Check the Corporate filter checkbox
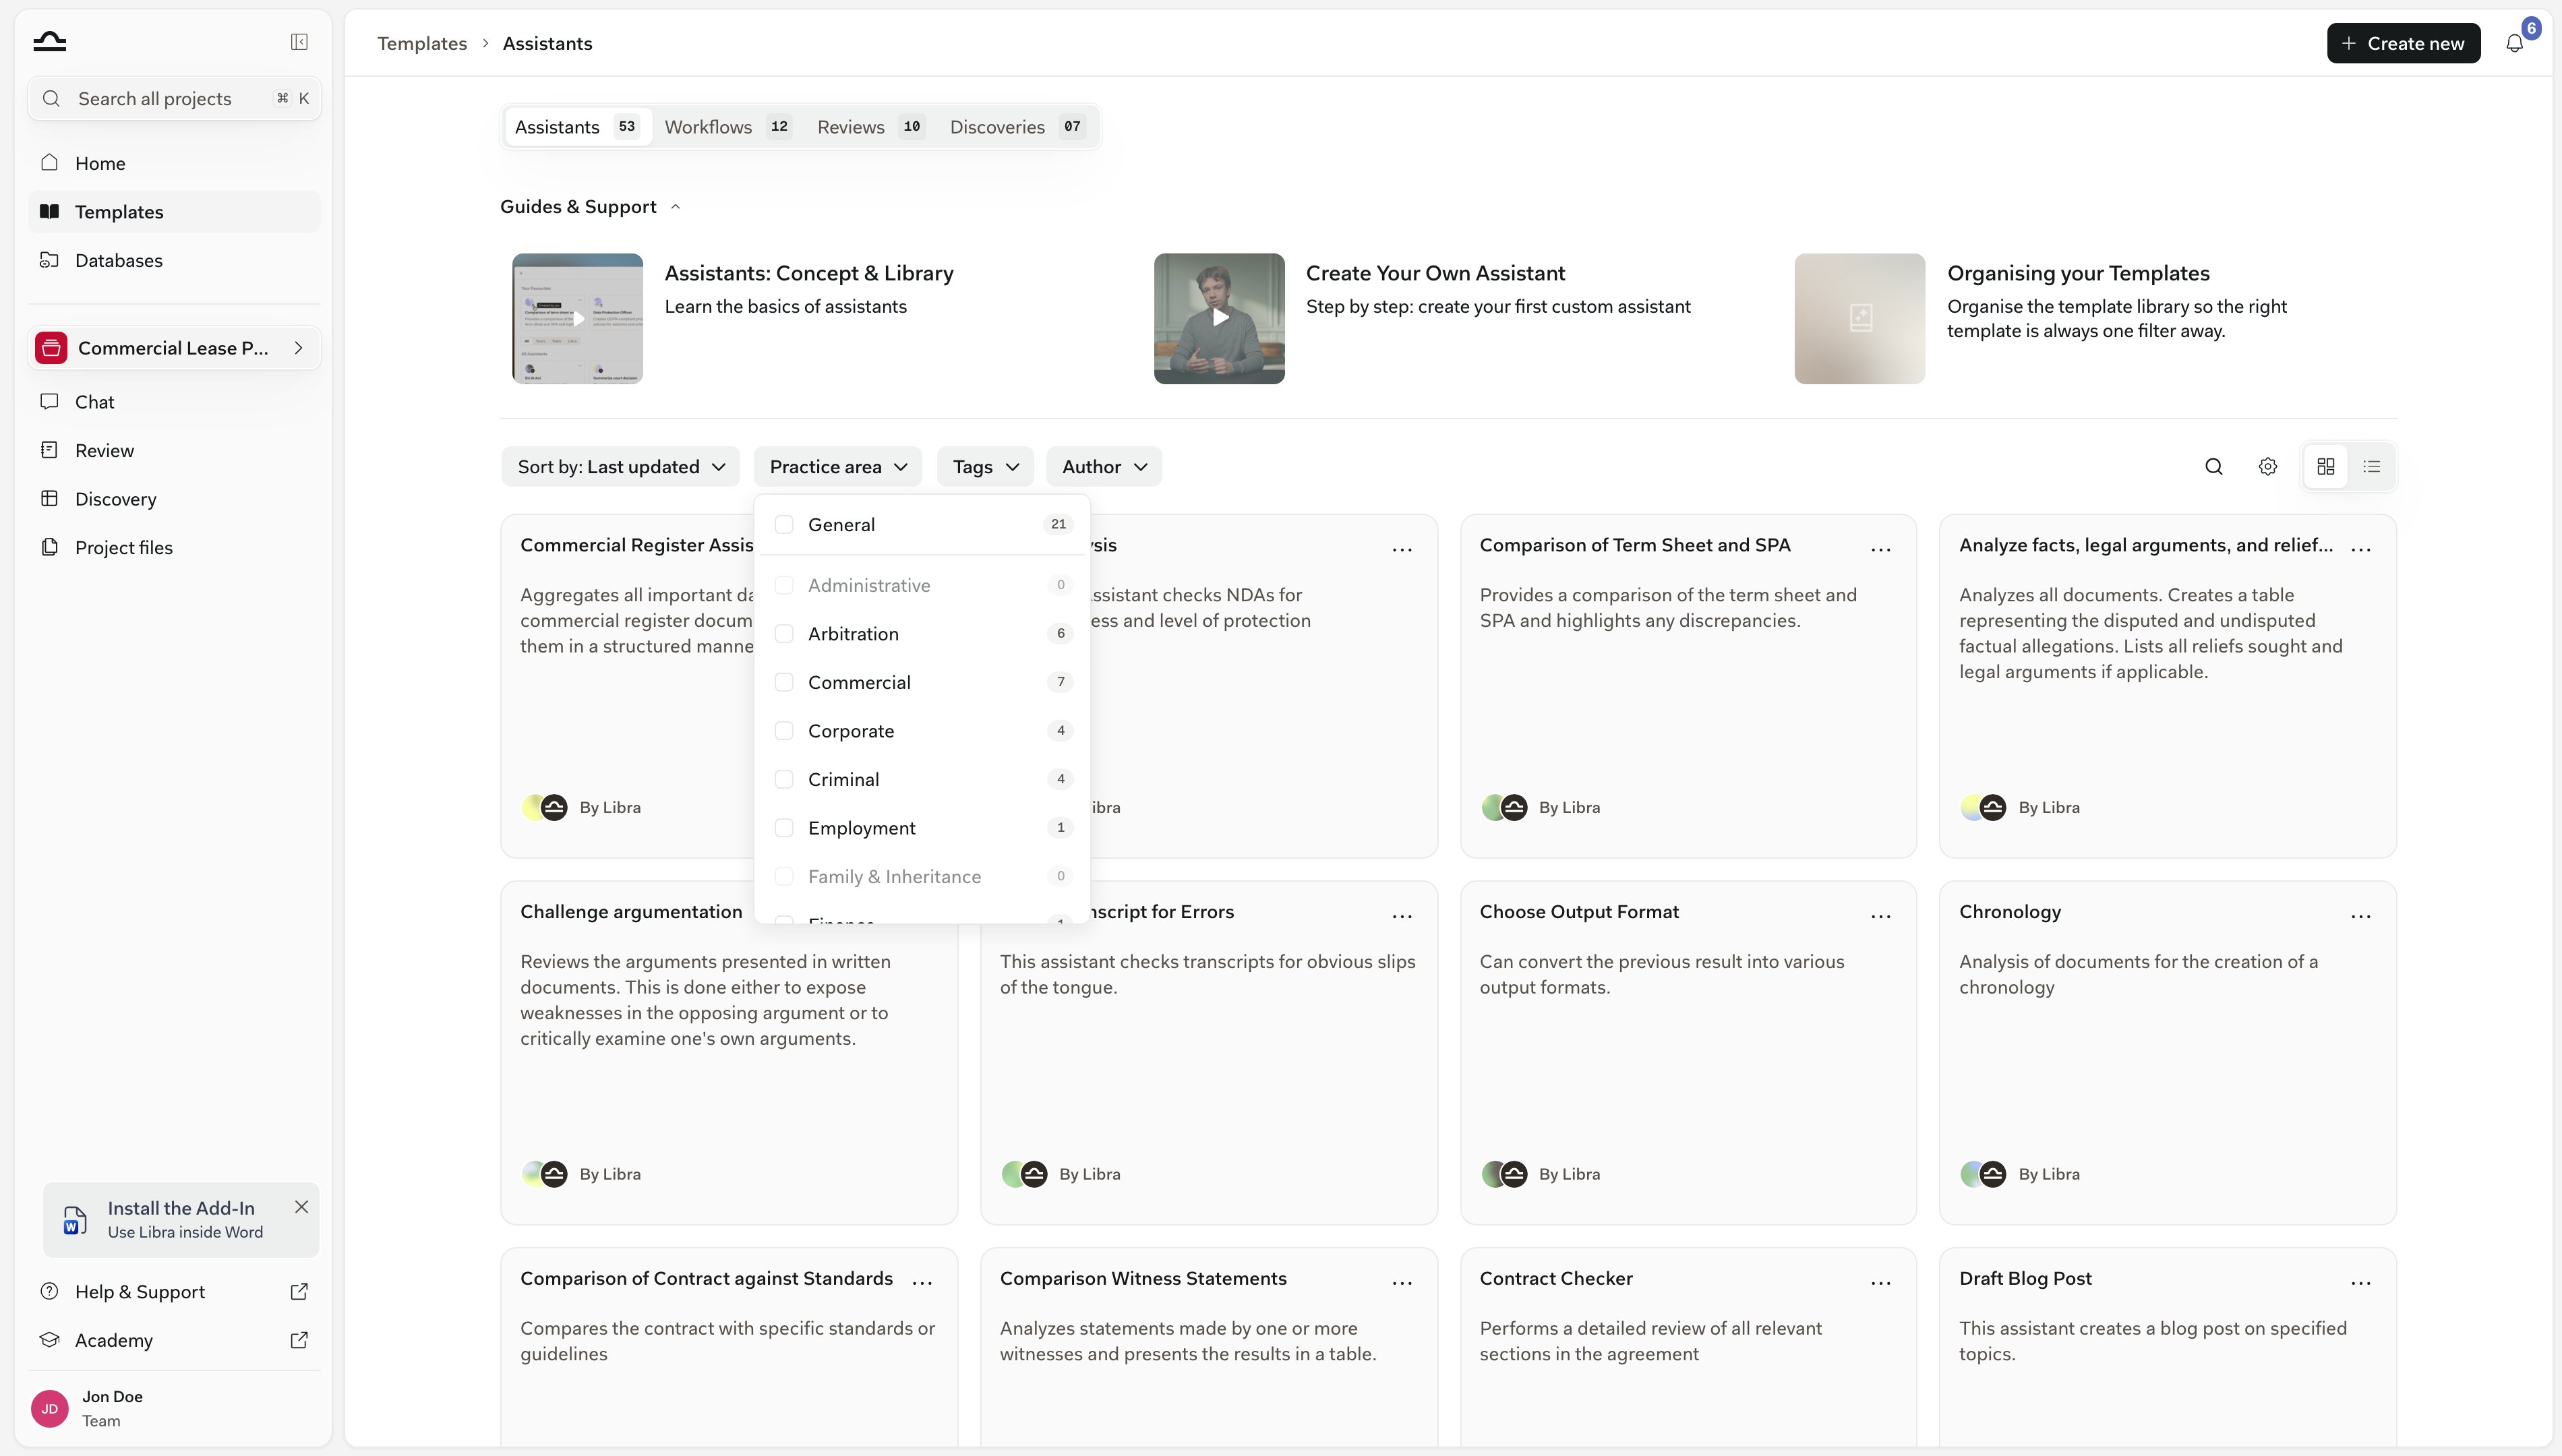 pyautogui.click(x=784, y=731)
